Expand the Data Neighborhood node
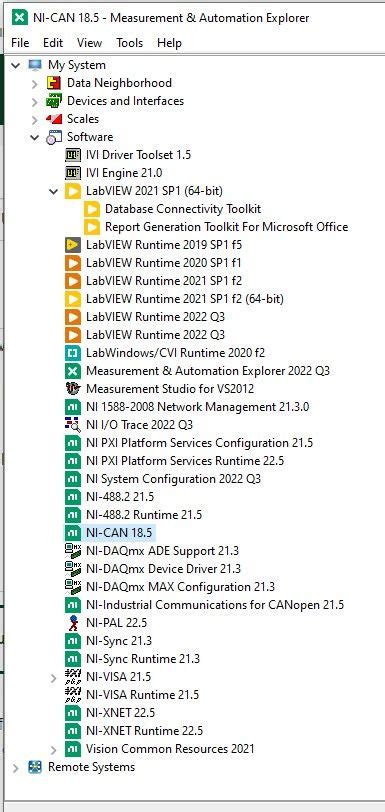This screenshot has width=385, height=812. pyautogui.click(x=35, y=83)
